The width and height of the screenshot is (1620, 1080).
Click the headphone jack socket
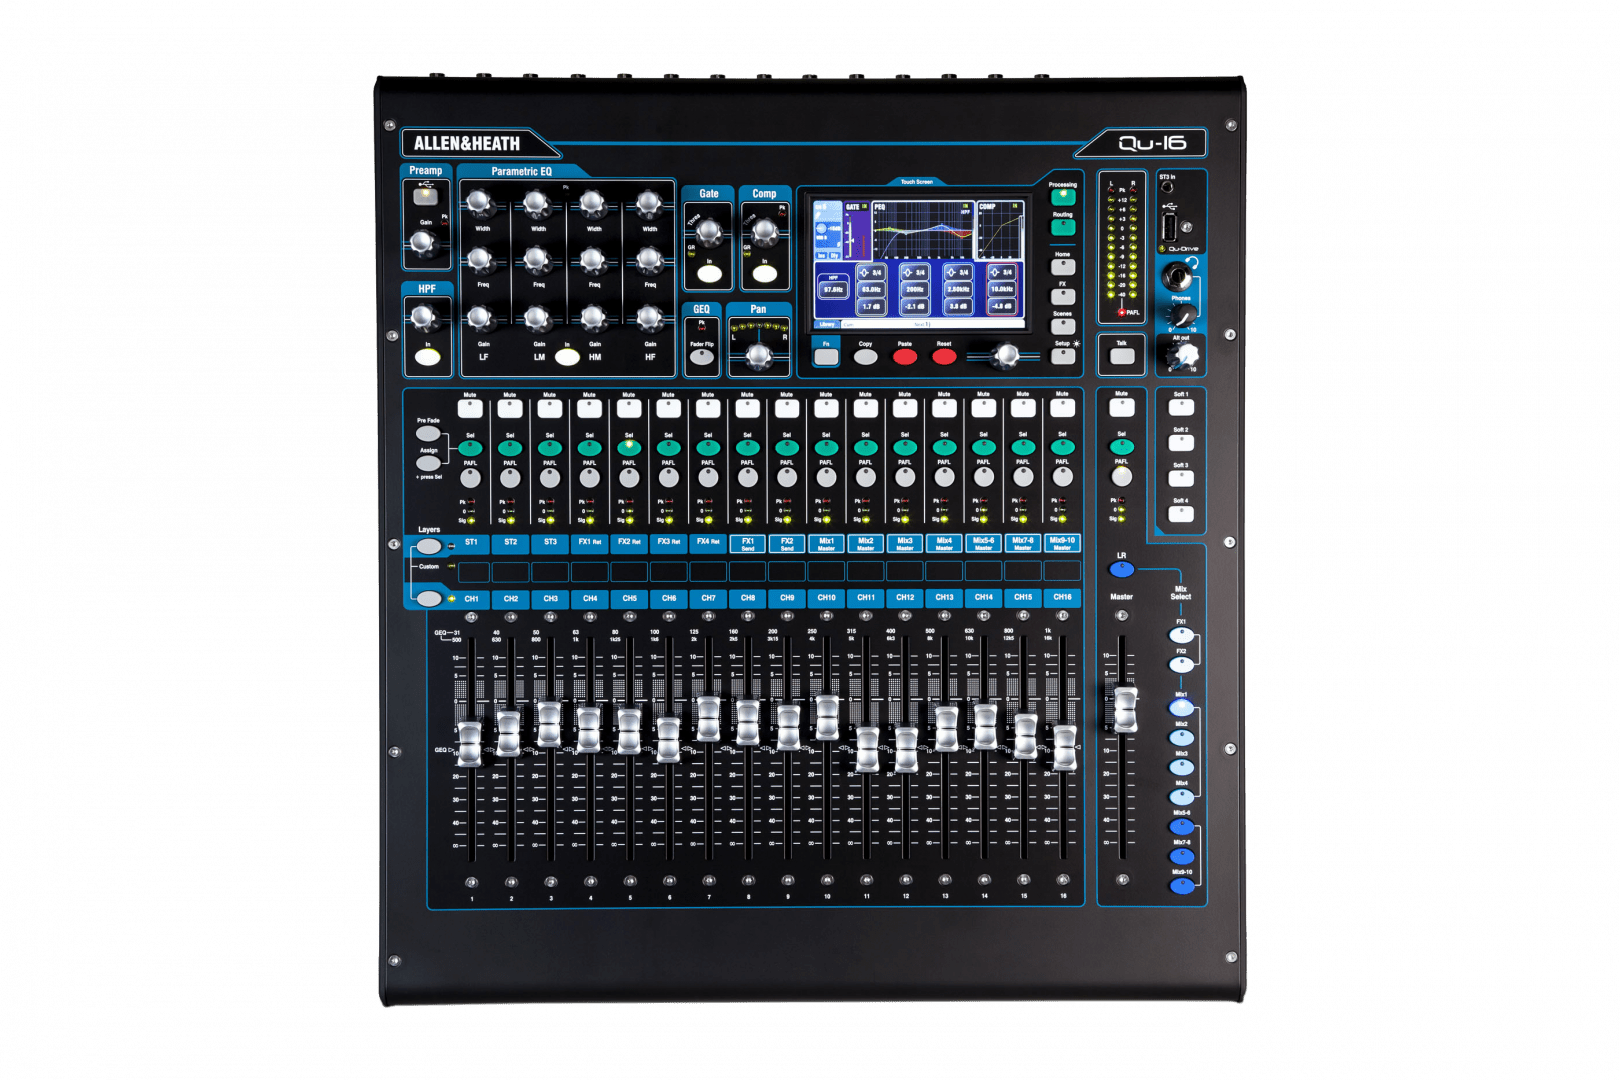tap(1177, 276)
